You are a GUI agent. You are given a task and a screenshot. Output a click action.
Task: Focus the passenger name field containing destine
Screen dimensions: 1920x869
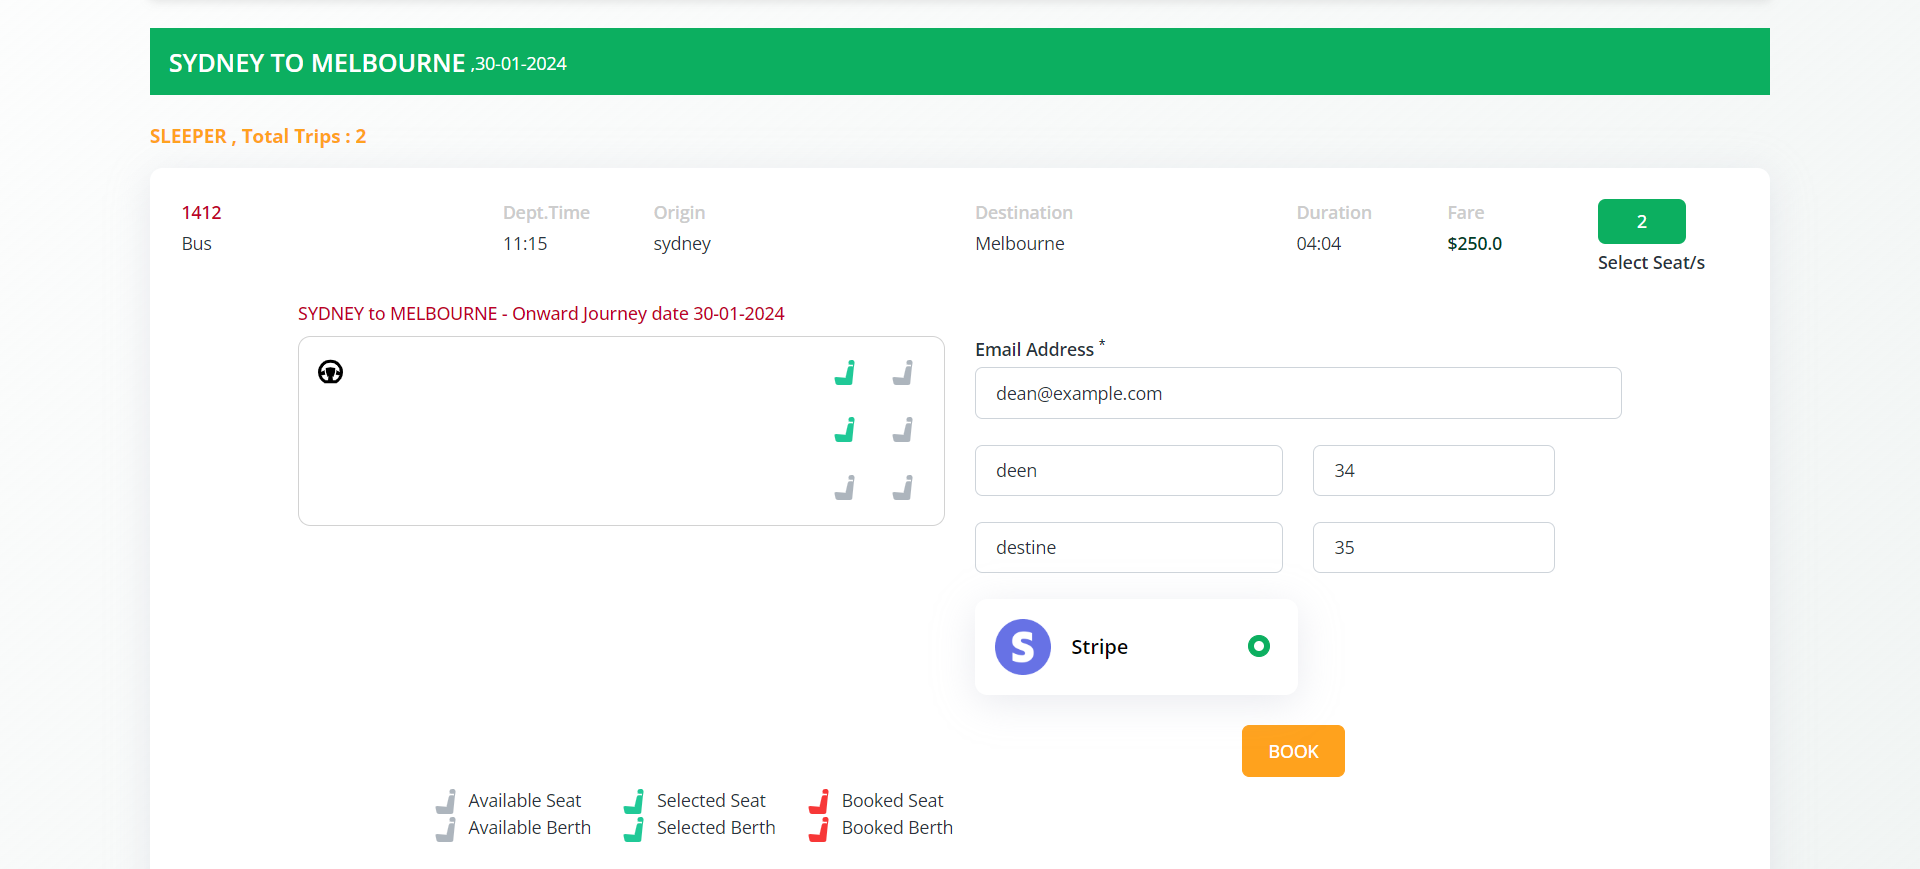coord(1128,547)
